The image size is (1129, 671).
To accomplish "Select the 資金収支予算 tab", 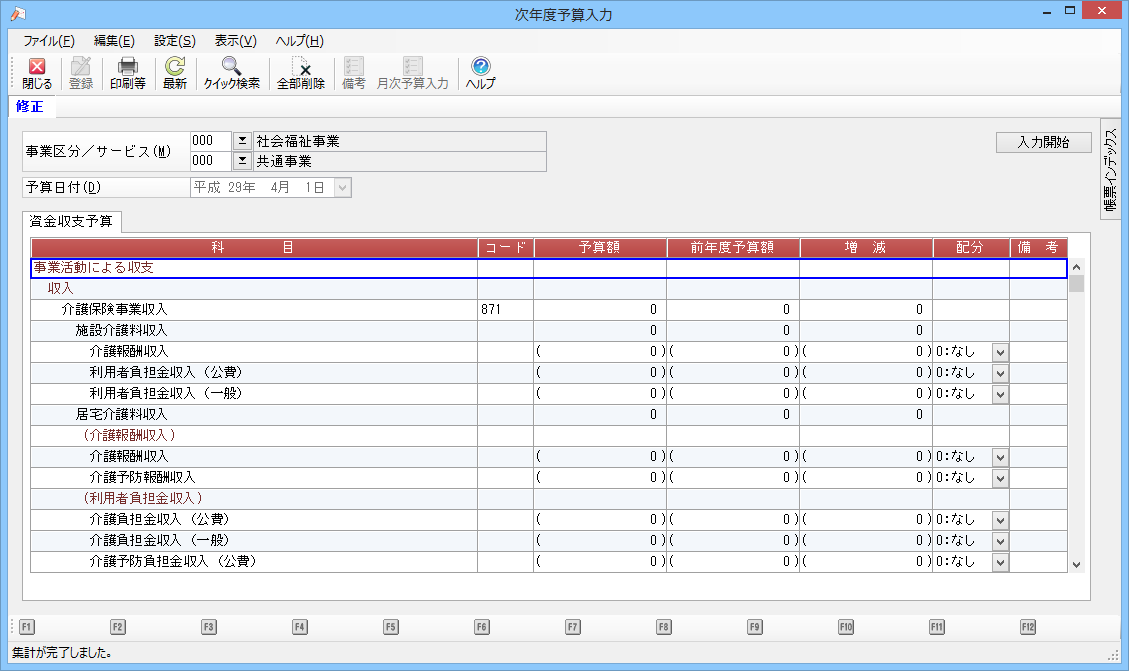I will point(72,221).
